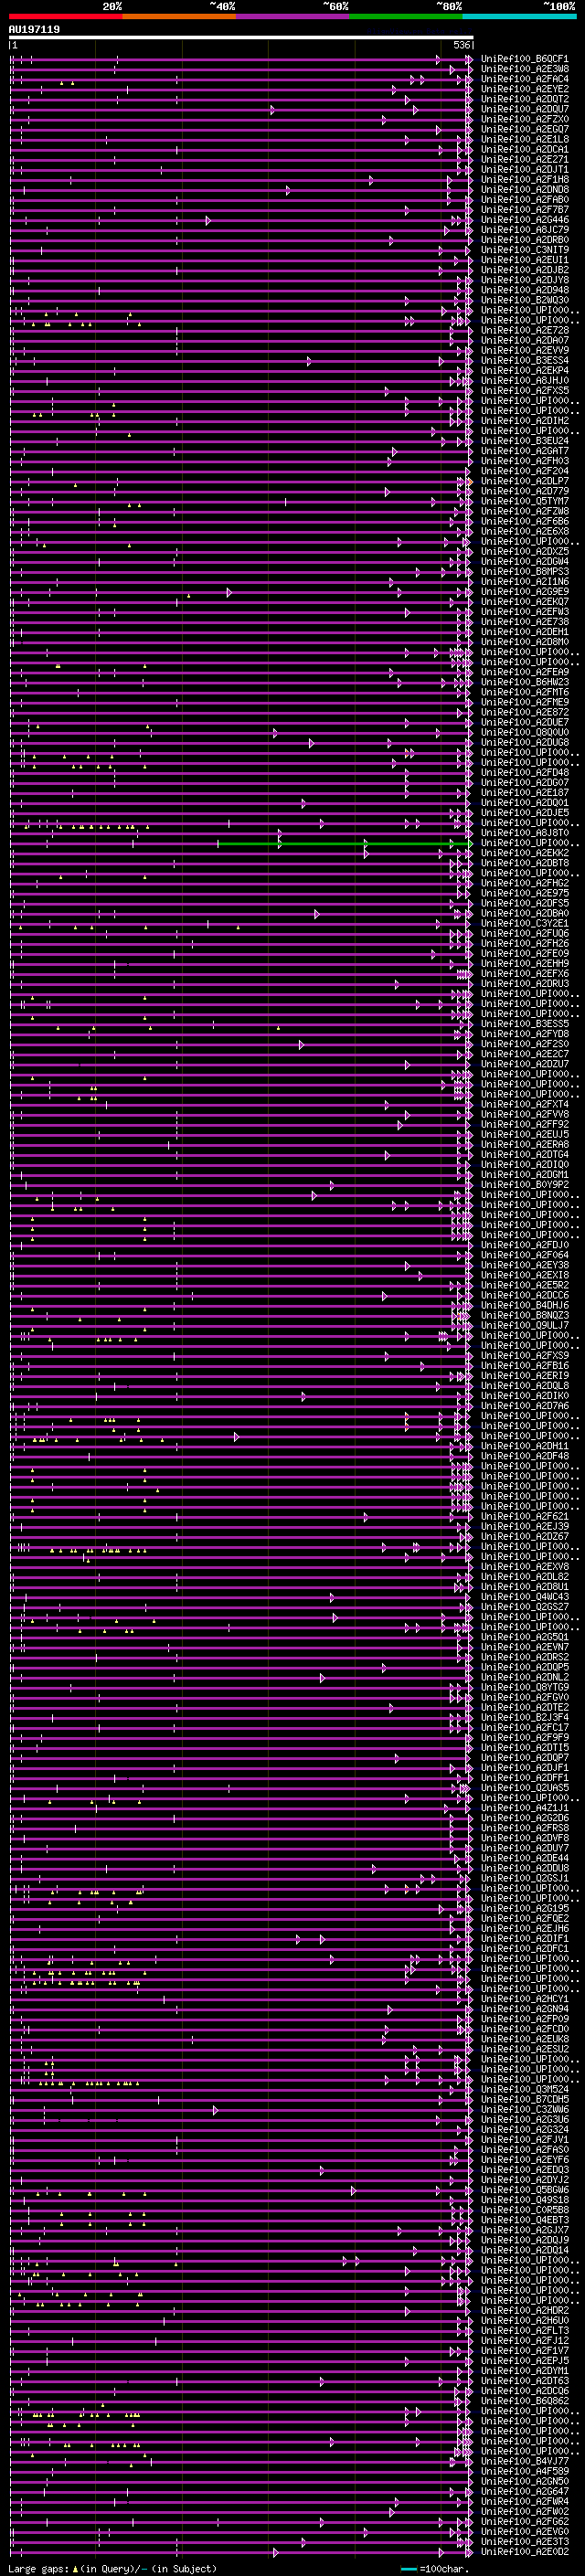Open hit UniRef100_A2E728
The image size is (585, 2576).
click(524, 330)
